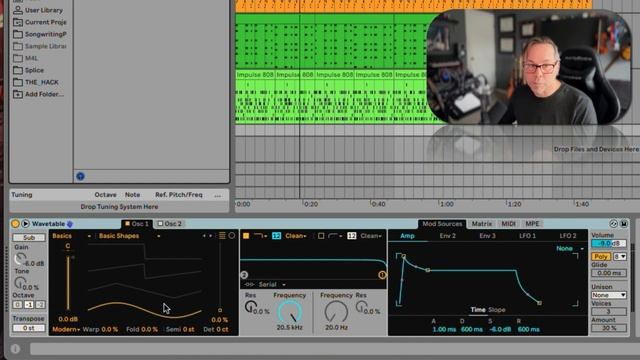This screenshot has height=360, width=640.
Task: Open filter 2 type shape dropdown
Action: (x=336, y=236)
